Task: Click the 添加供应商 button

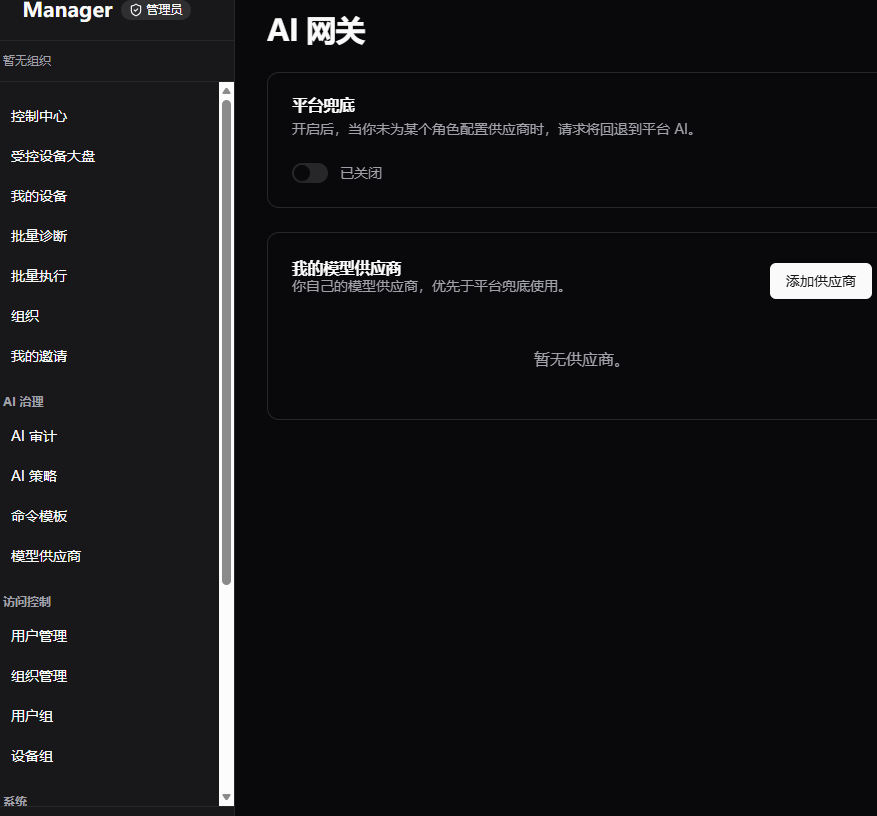Action: (x=821, y=281)
